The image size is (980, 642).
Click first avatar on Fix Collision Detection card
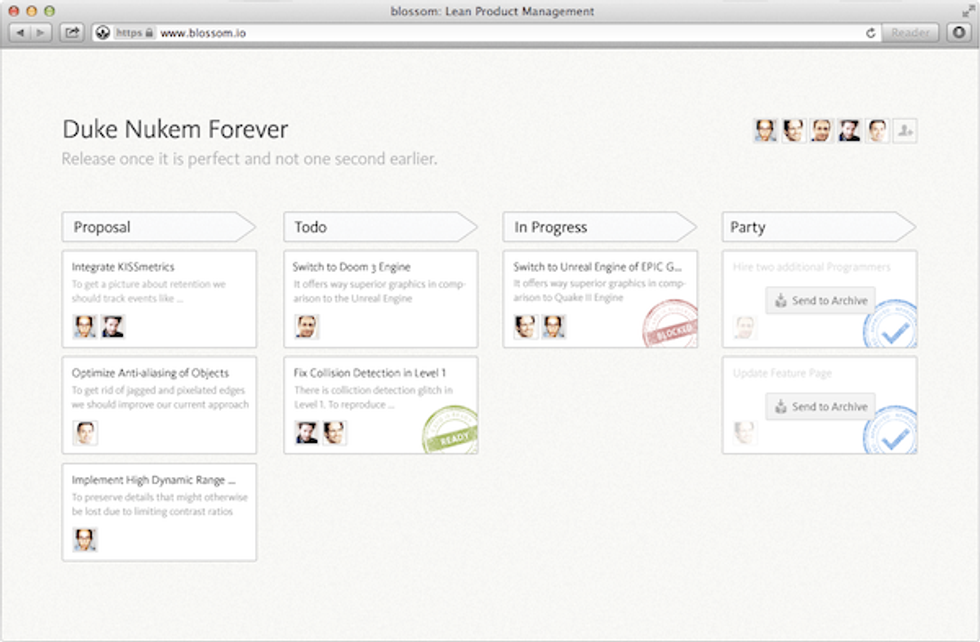[306, 433]
